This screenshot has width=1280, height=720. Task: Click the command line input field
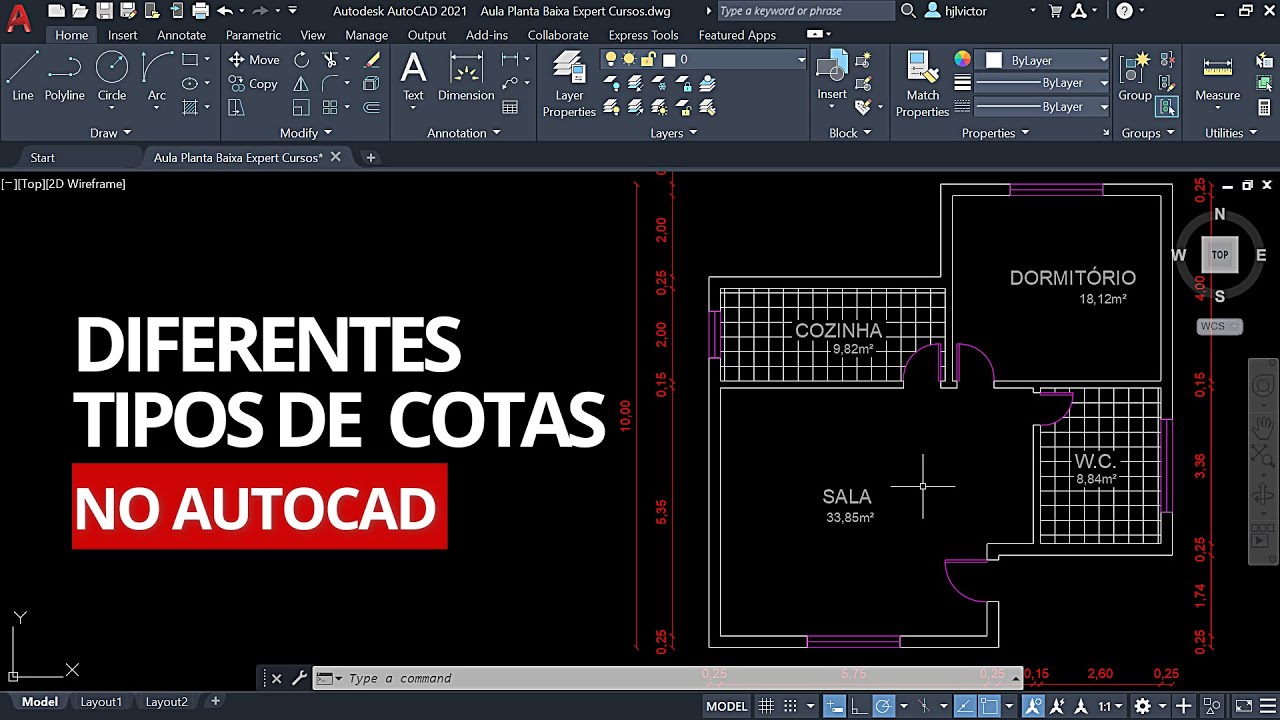670,678
